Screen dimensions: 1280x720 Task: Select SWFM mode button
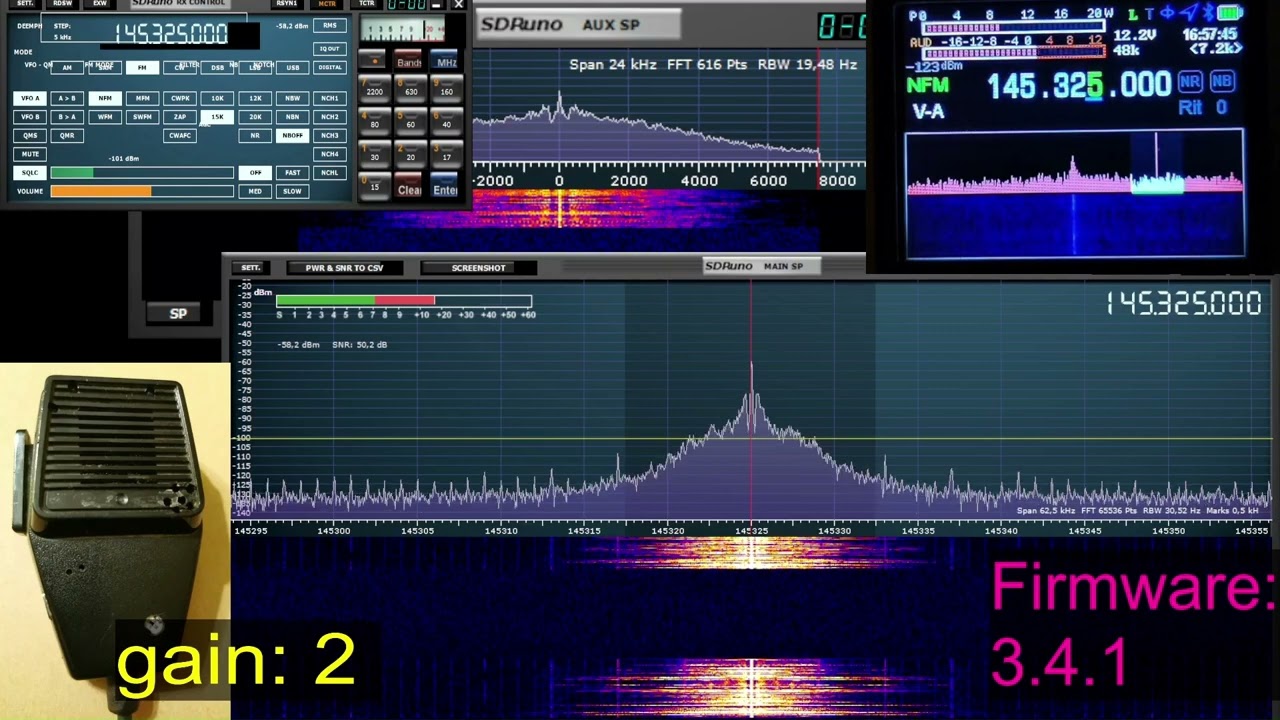(x=142, y=116)
